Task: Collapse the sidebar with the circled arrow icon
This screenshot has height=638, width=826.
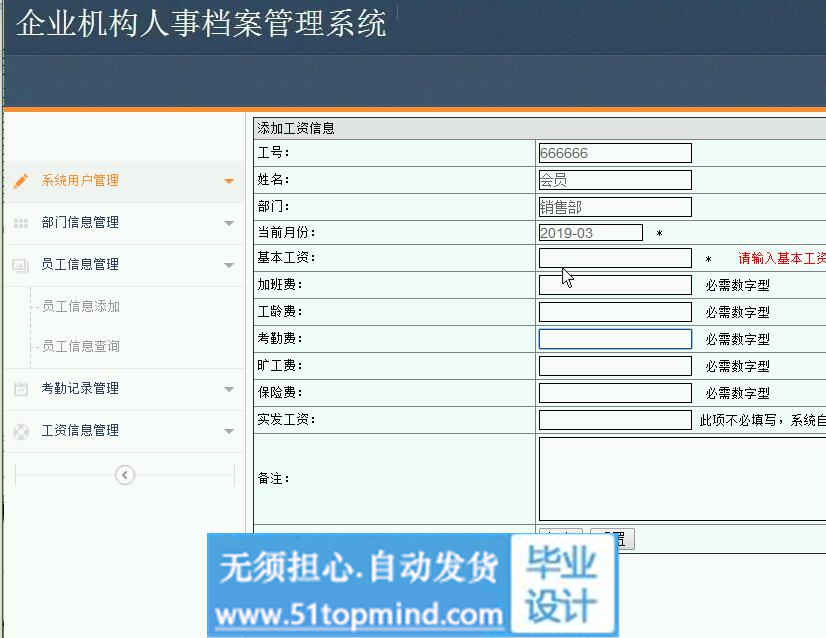Action: [125, 475]
